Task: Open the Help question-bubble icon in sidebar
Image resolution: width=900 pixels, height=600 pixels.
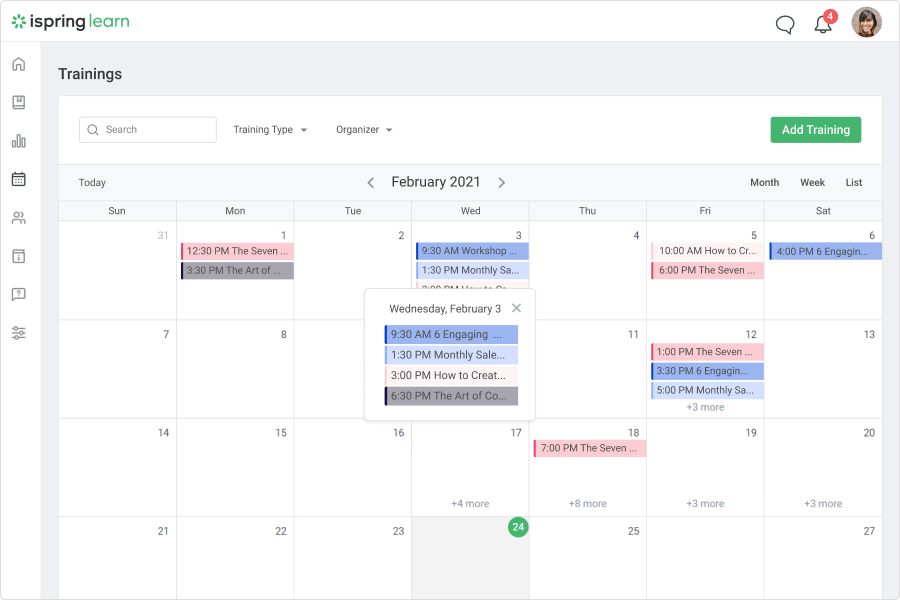Action: click(x=18, y=294)
